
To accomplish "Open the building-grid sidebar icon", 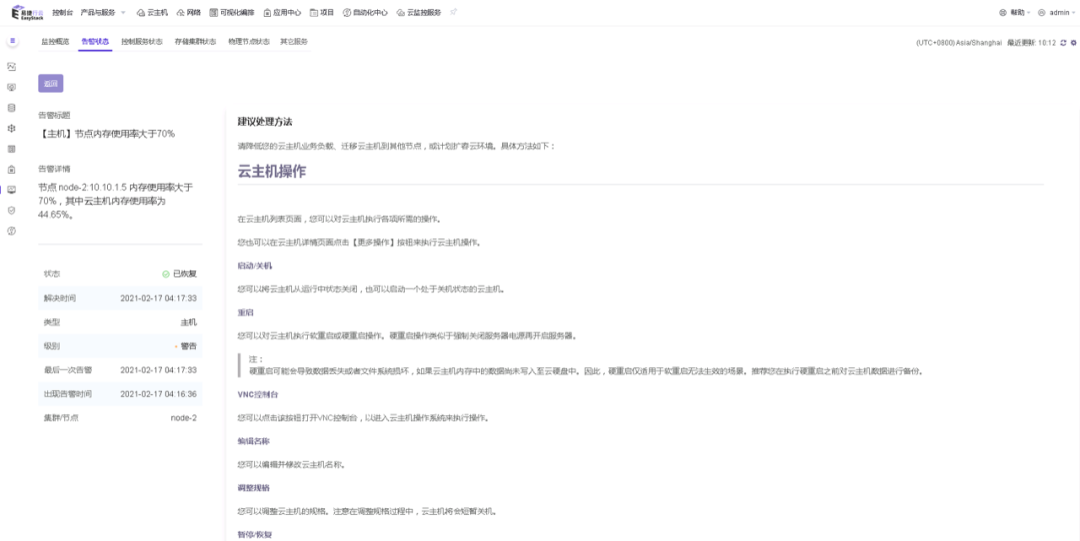I will [11, 149].
